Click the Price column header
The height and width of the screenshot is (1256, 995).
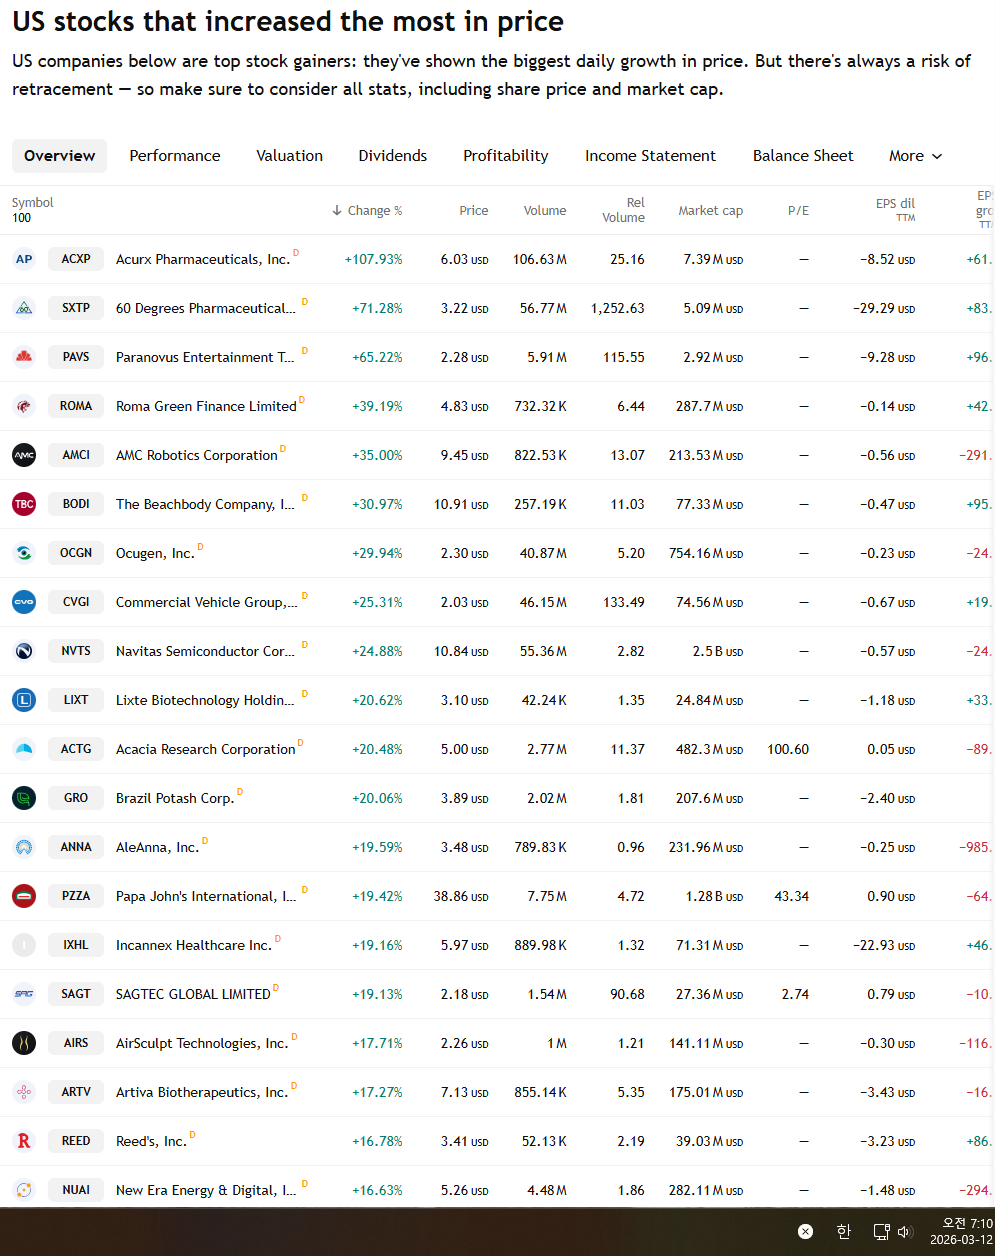pos(474,211)
